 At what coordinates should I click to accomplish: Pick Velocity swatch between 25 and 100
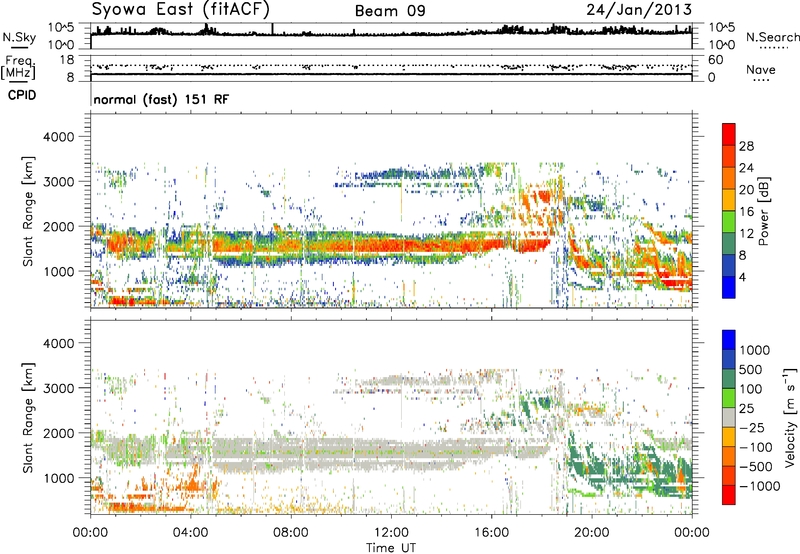pos(729,398)
